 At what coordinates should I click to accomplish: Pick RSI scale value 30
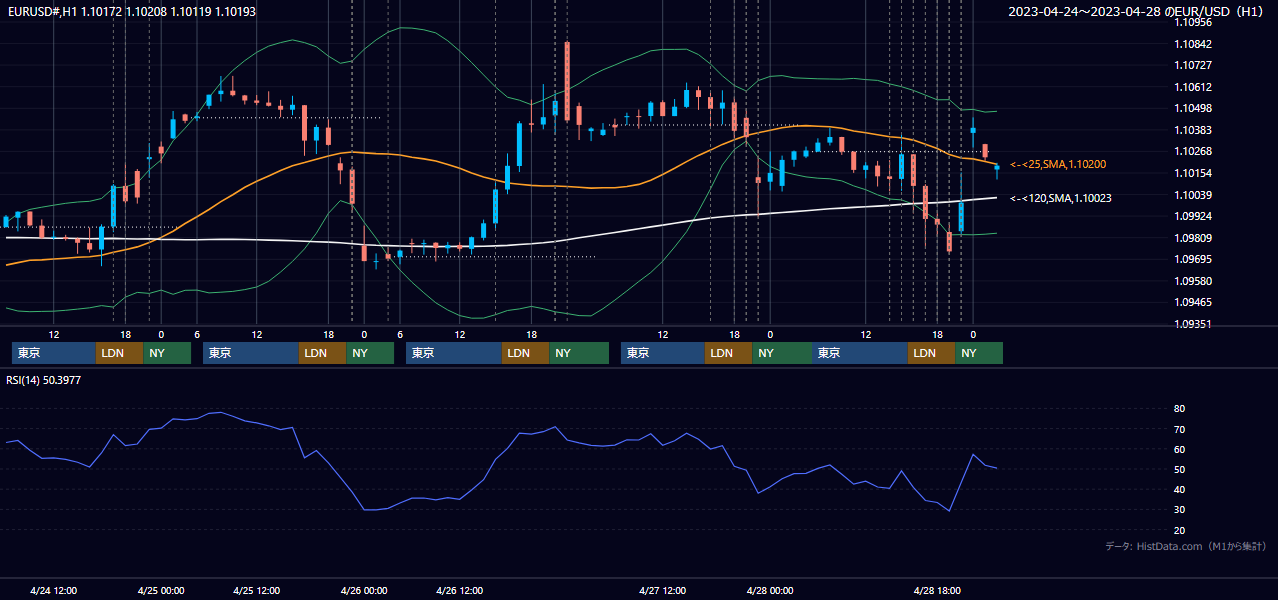pyautogui.click(x=1180, y=510)
